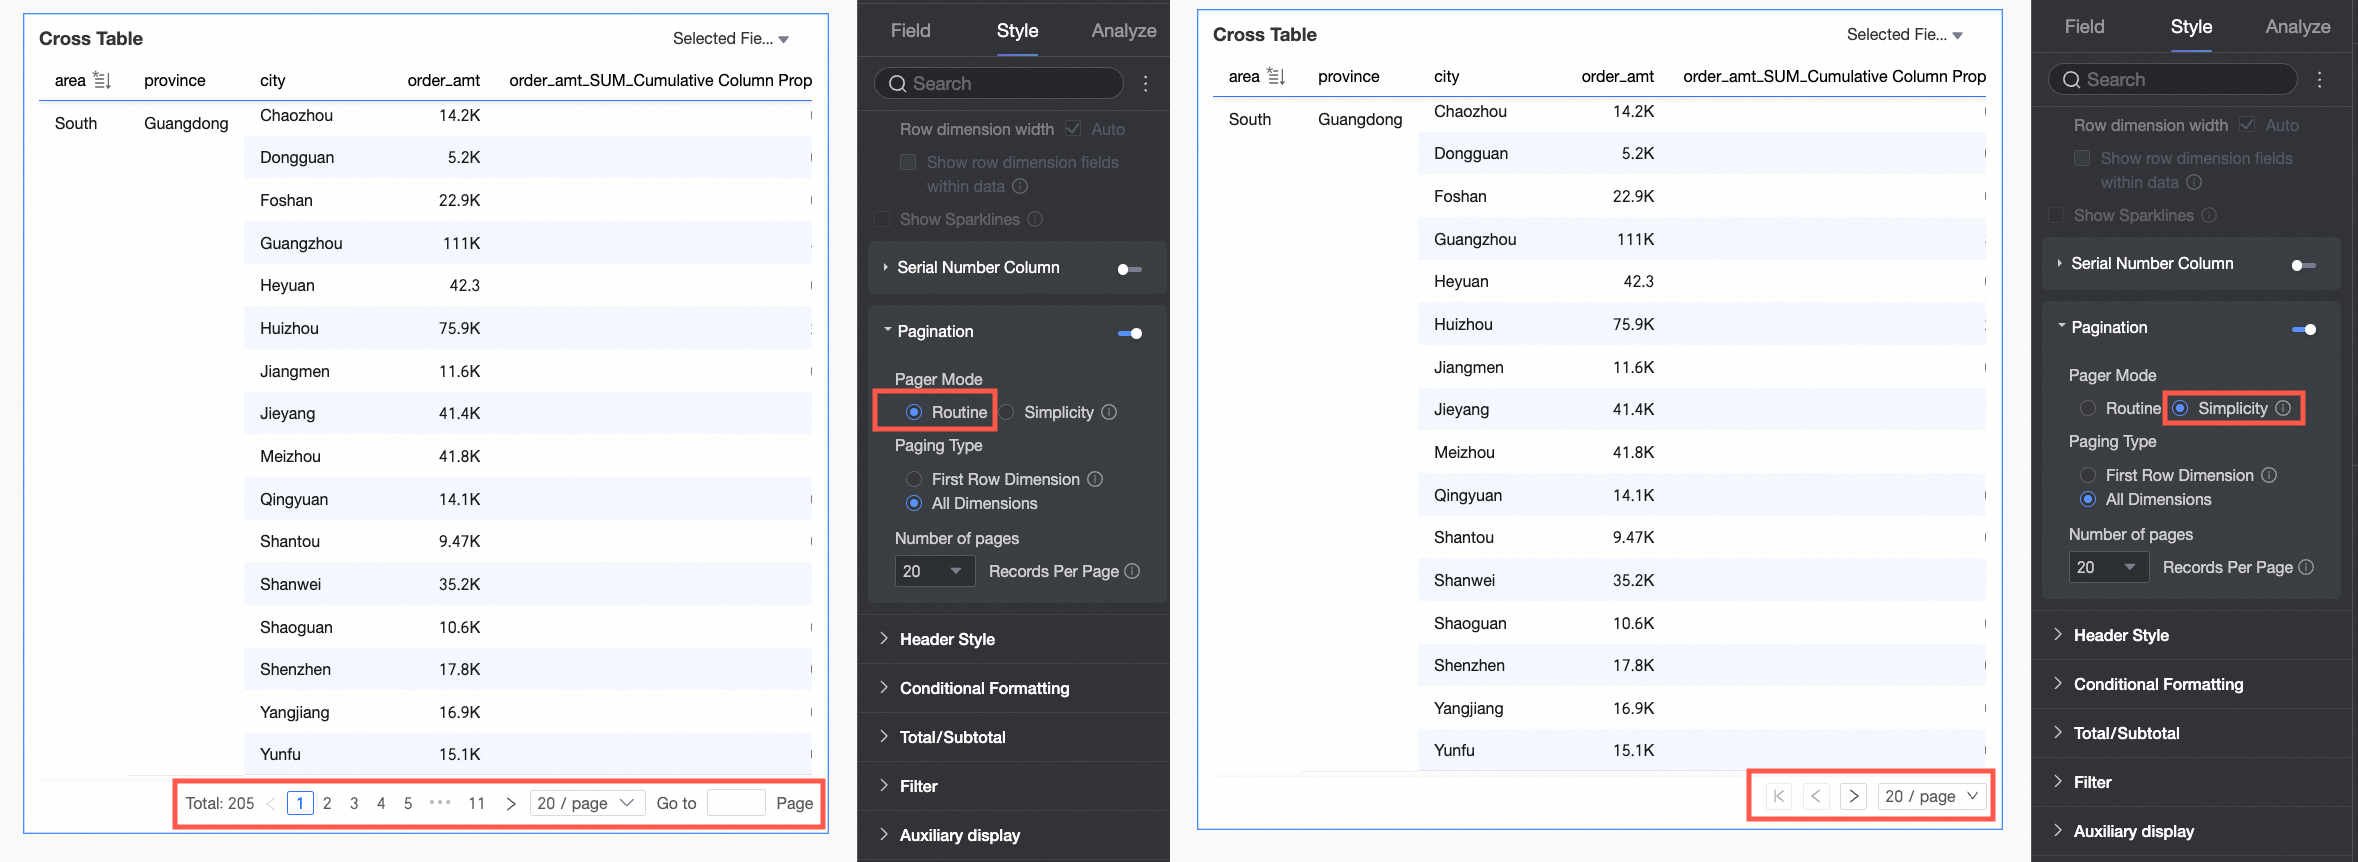Viewport: 2358px width, 862px height.
Task: Go to page 3 in the pager
Action: pyautogui.click(x=354, y=803)
